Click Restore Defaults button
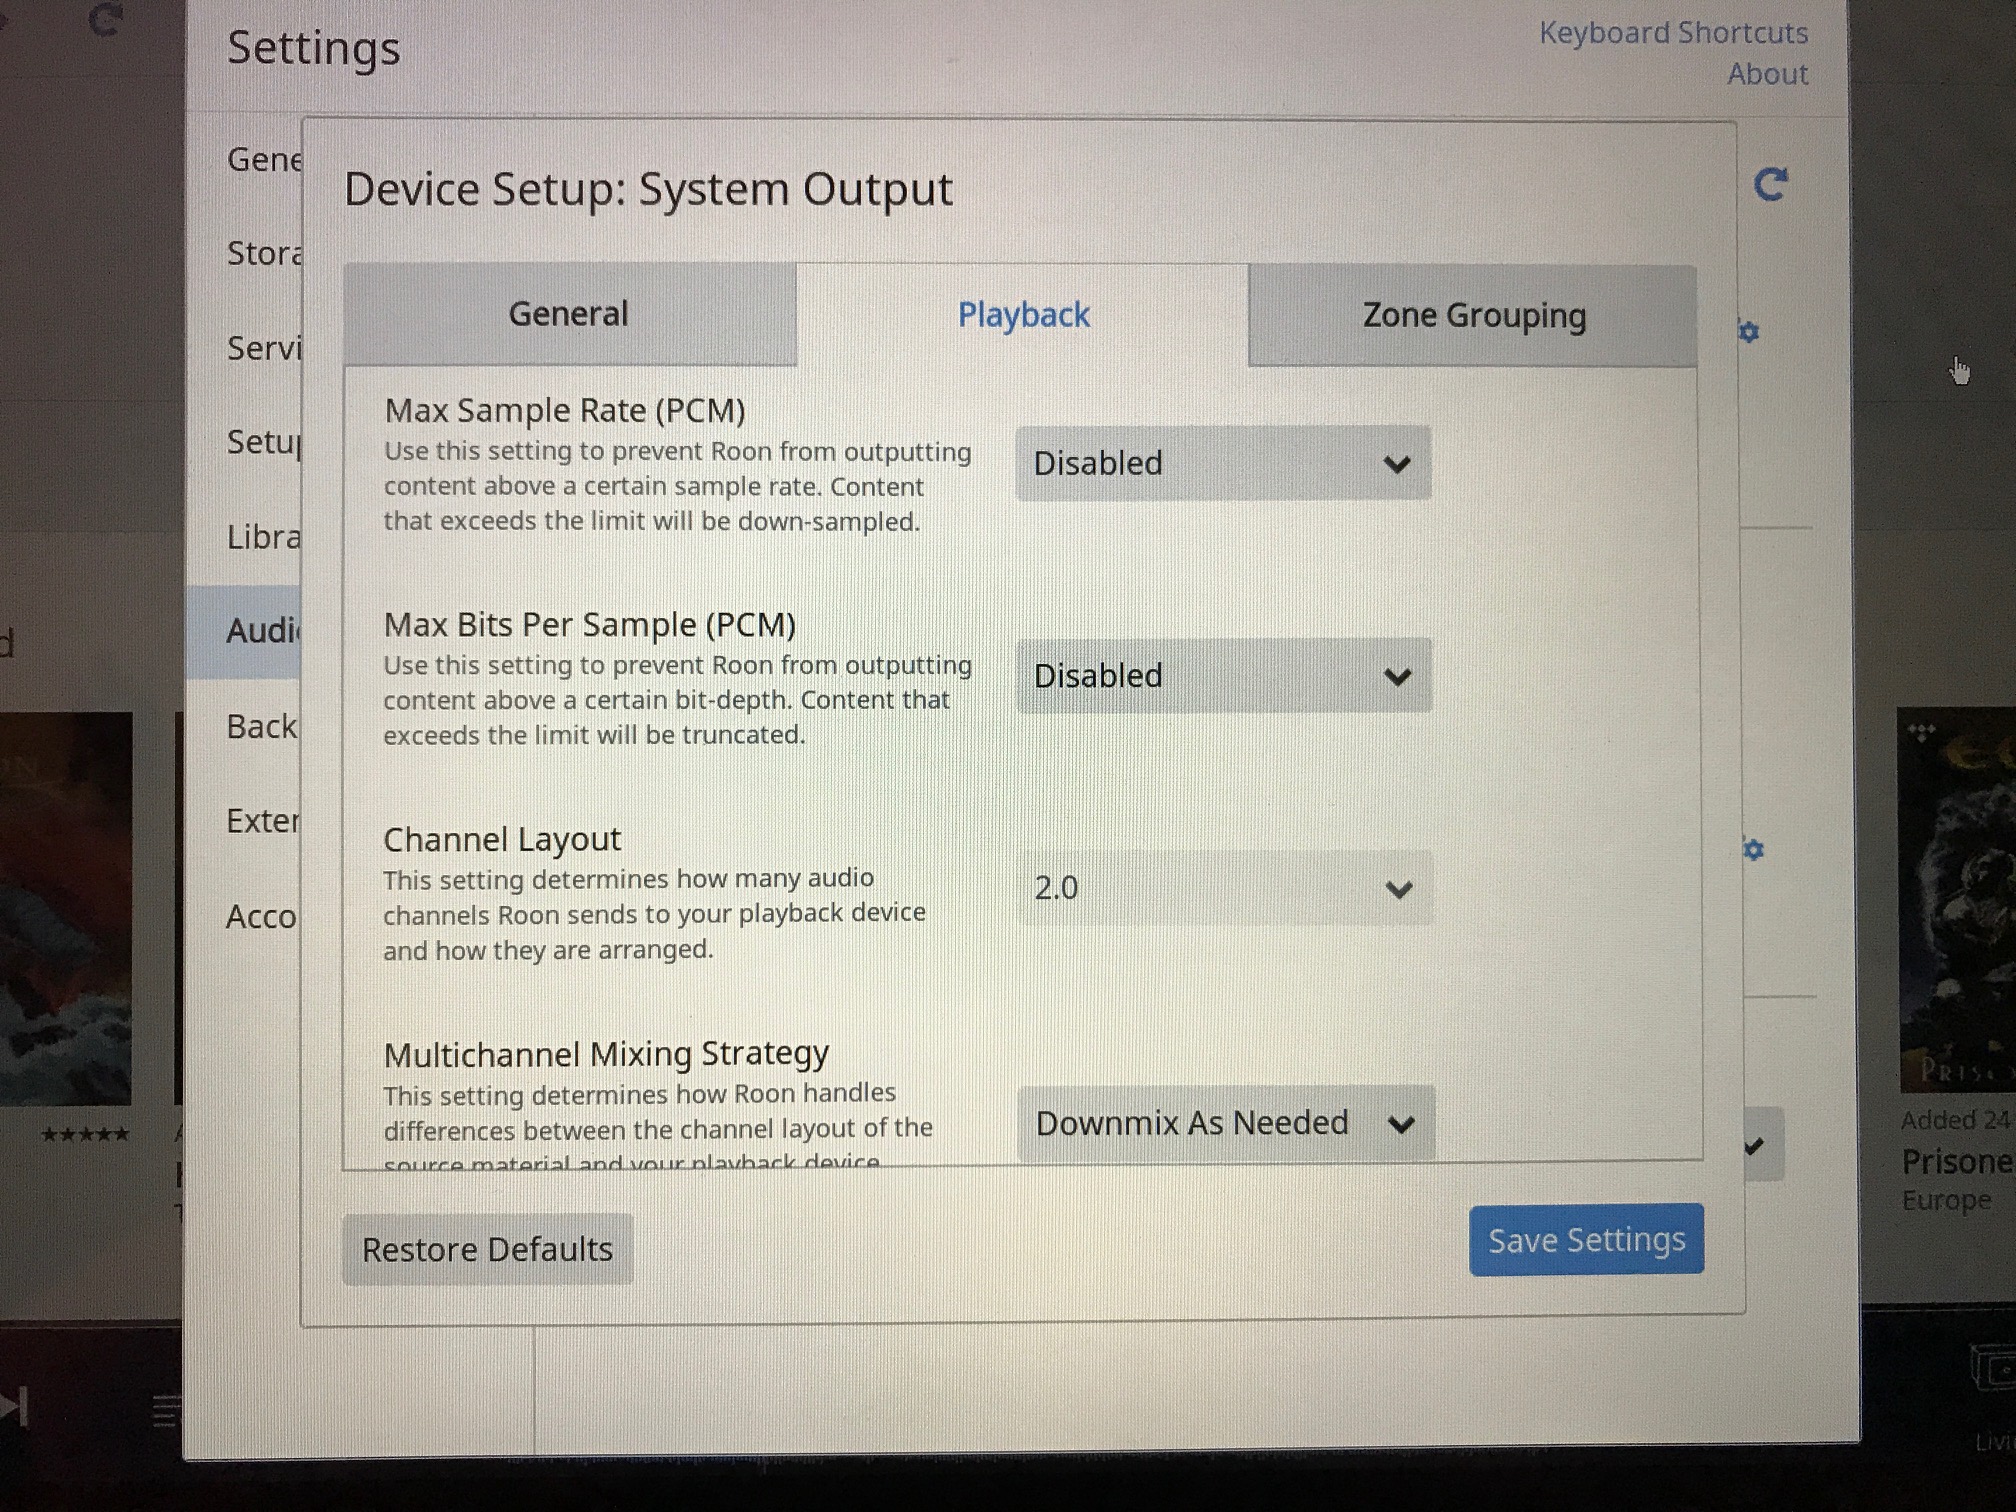 [487, 1249]
